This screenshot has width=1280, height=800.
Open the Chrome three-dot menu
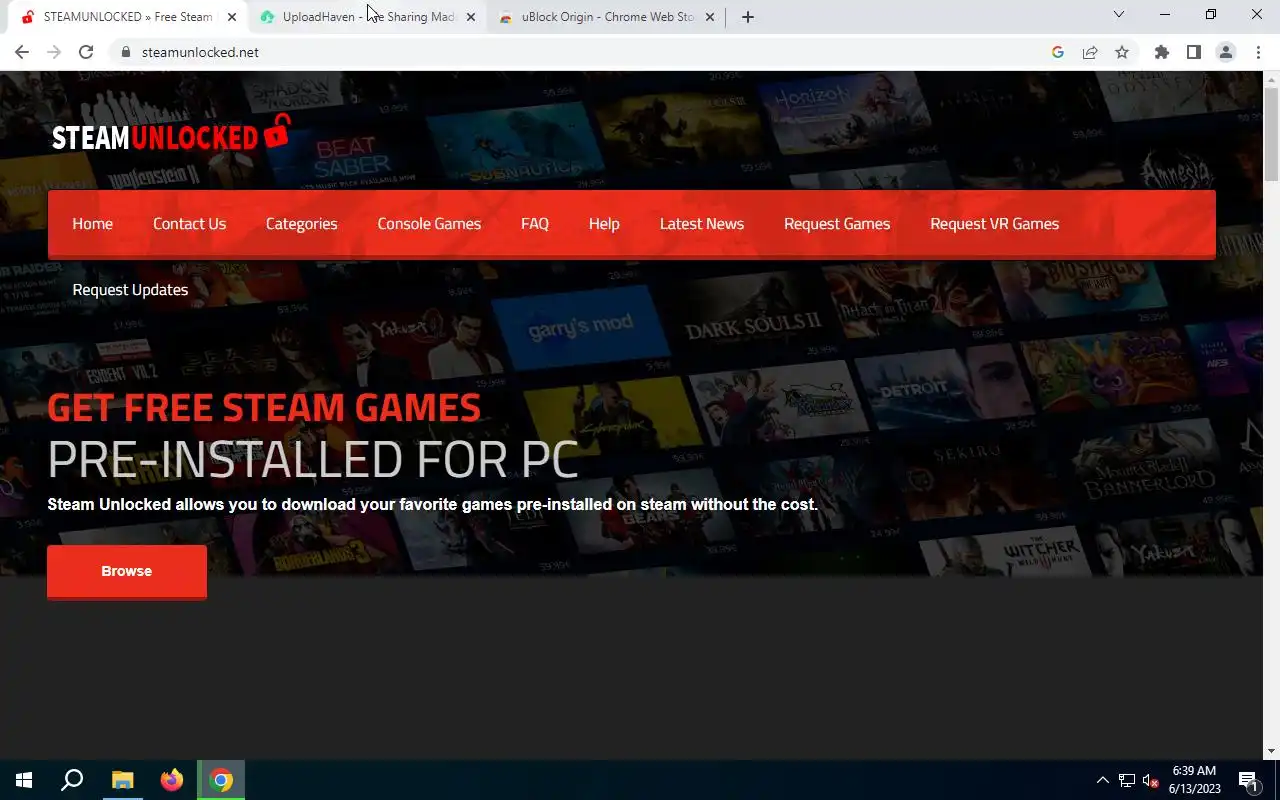[x=1258, y=52]
